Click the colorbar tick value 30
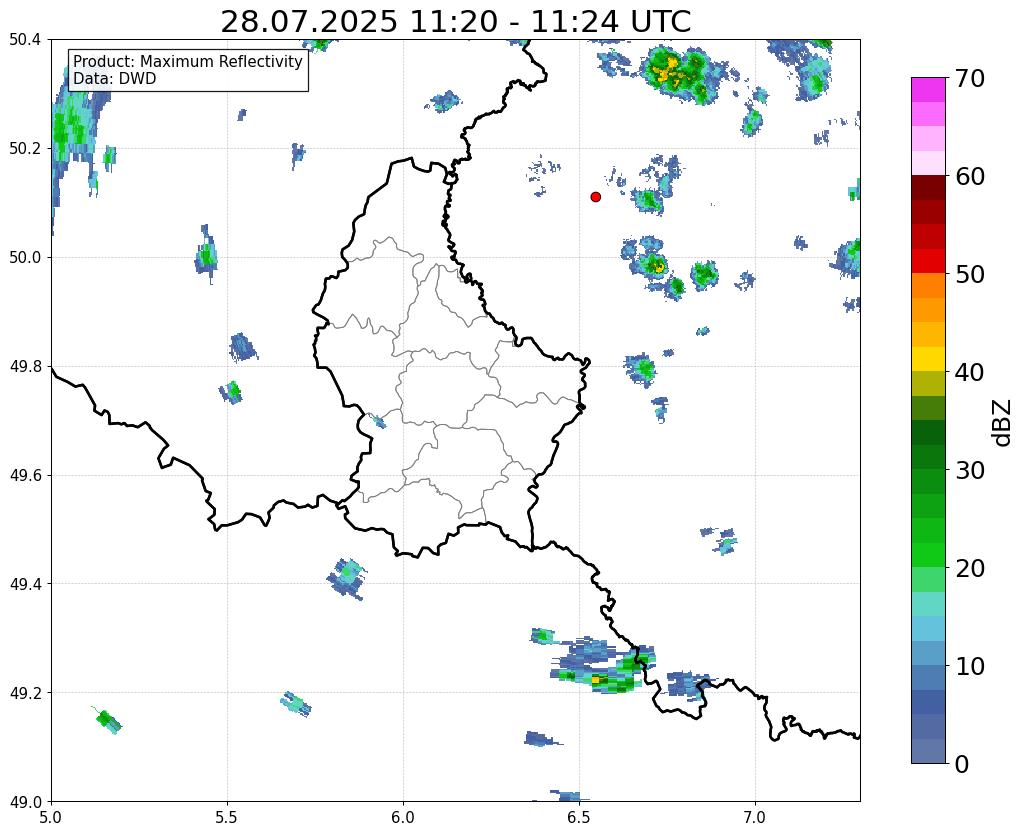1023x834 pixels. [x=970, y=470]
